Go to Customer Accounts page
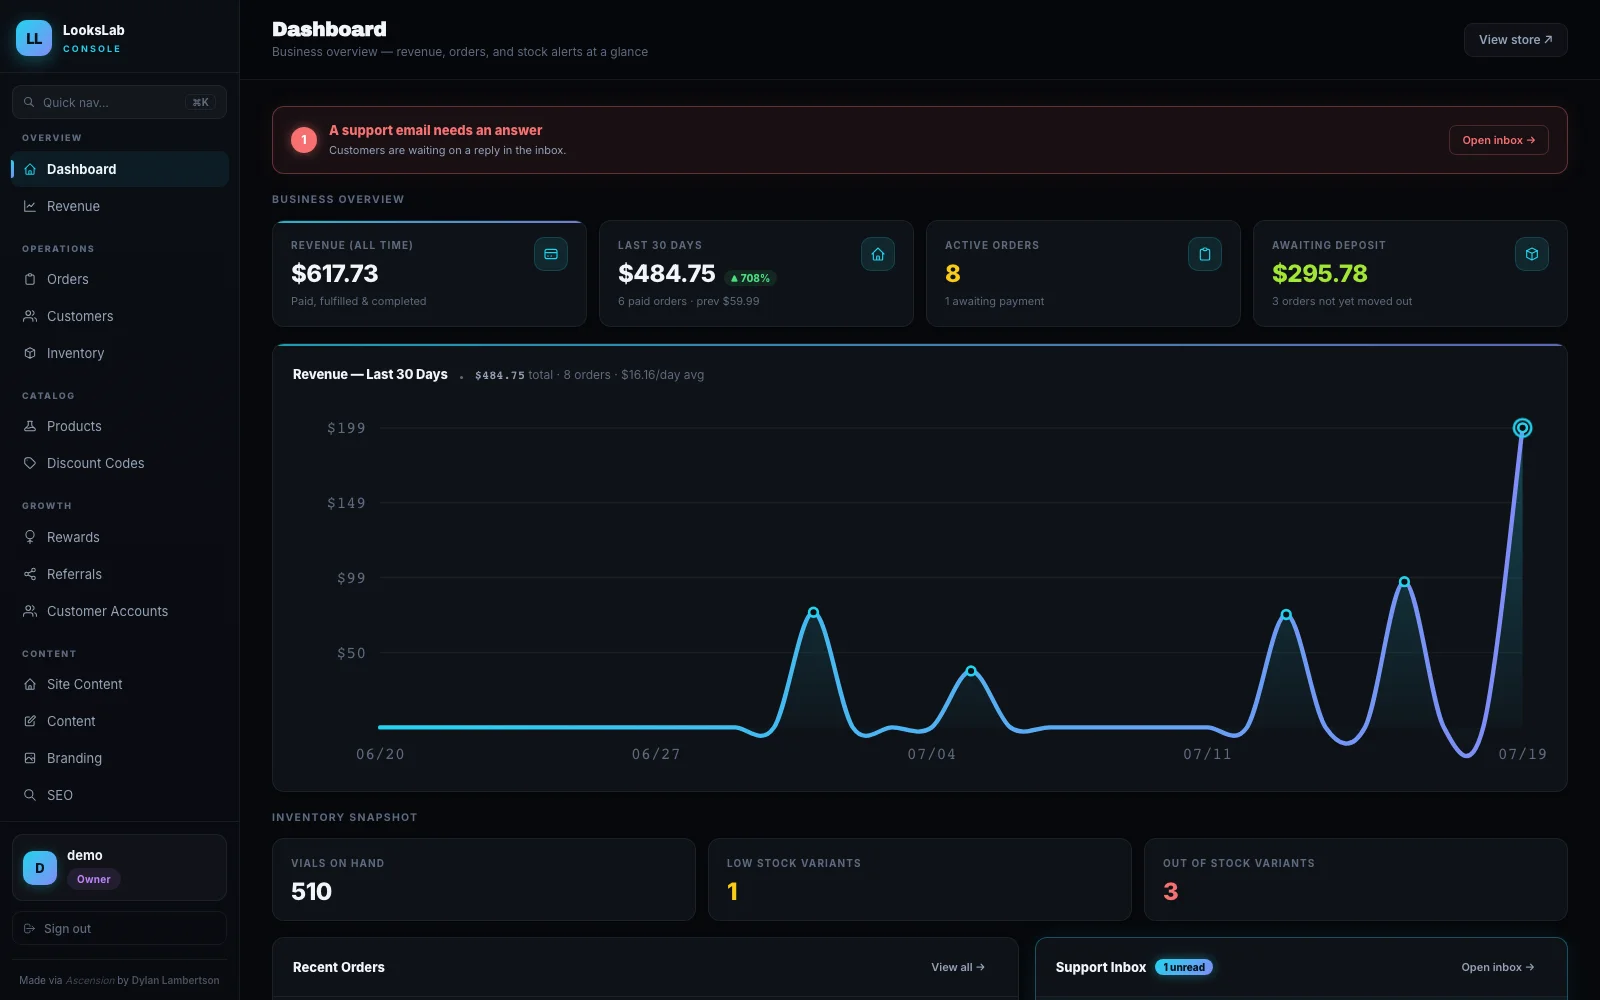This screenshot has height=1000, width=1600. (x=120, y=611)
